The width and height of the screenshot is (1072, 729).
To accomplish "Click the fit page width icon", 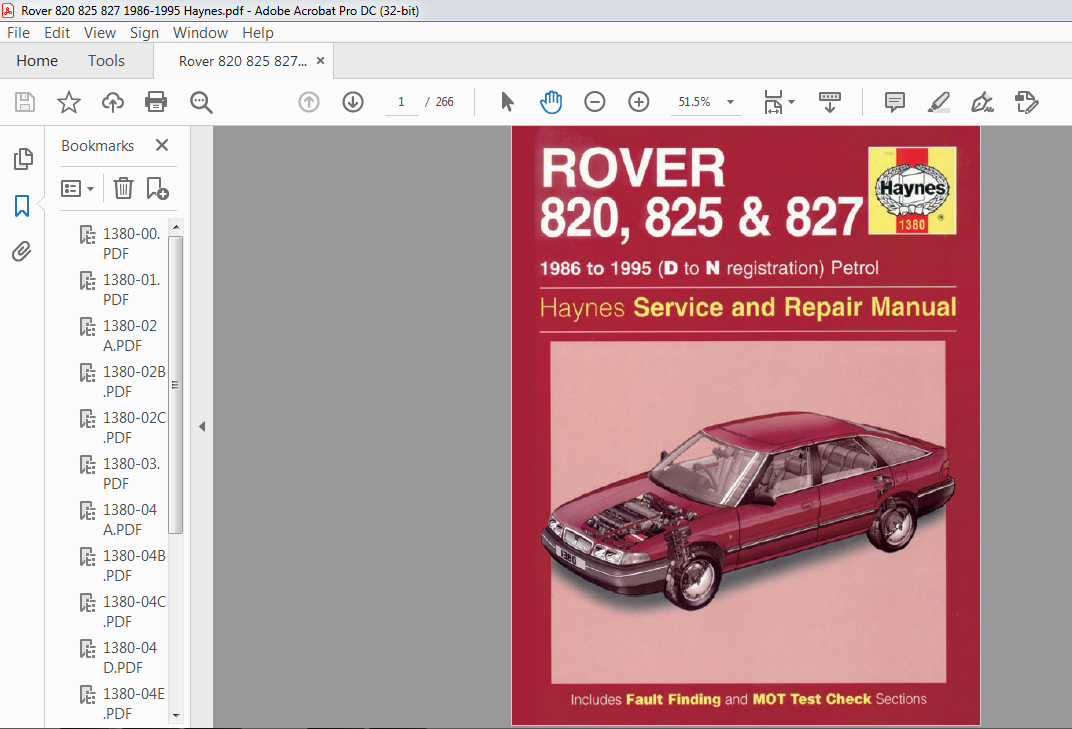I will tap(773, 102).
